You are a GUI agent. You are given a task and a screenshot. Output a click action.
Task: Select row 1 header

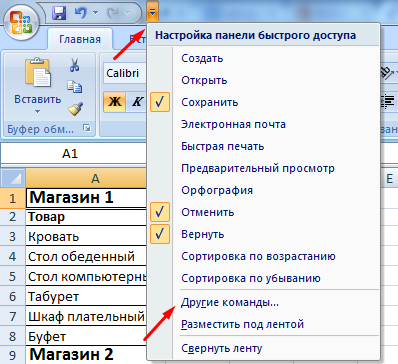[13, 198]
